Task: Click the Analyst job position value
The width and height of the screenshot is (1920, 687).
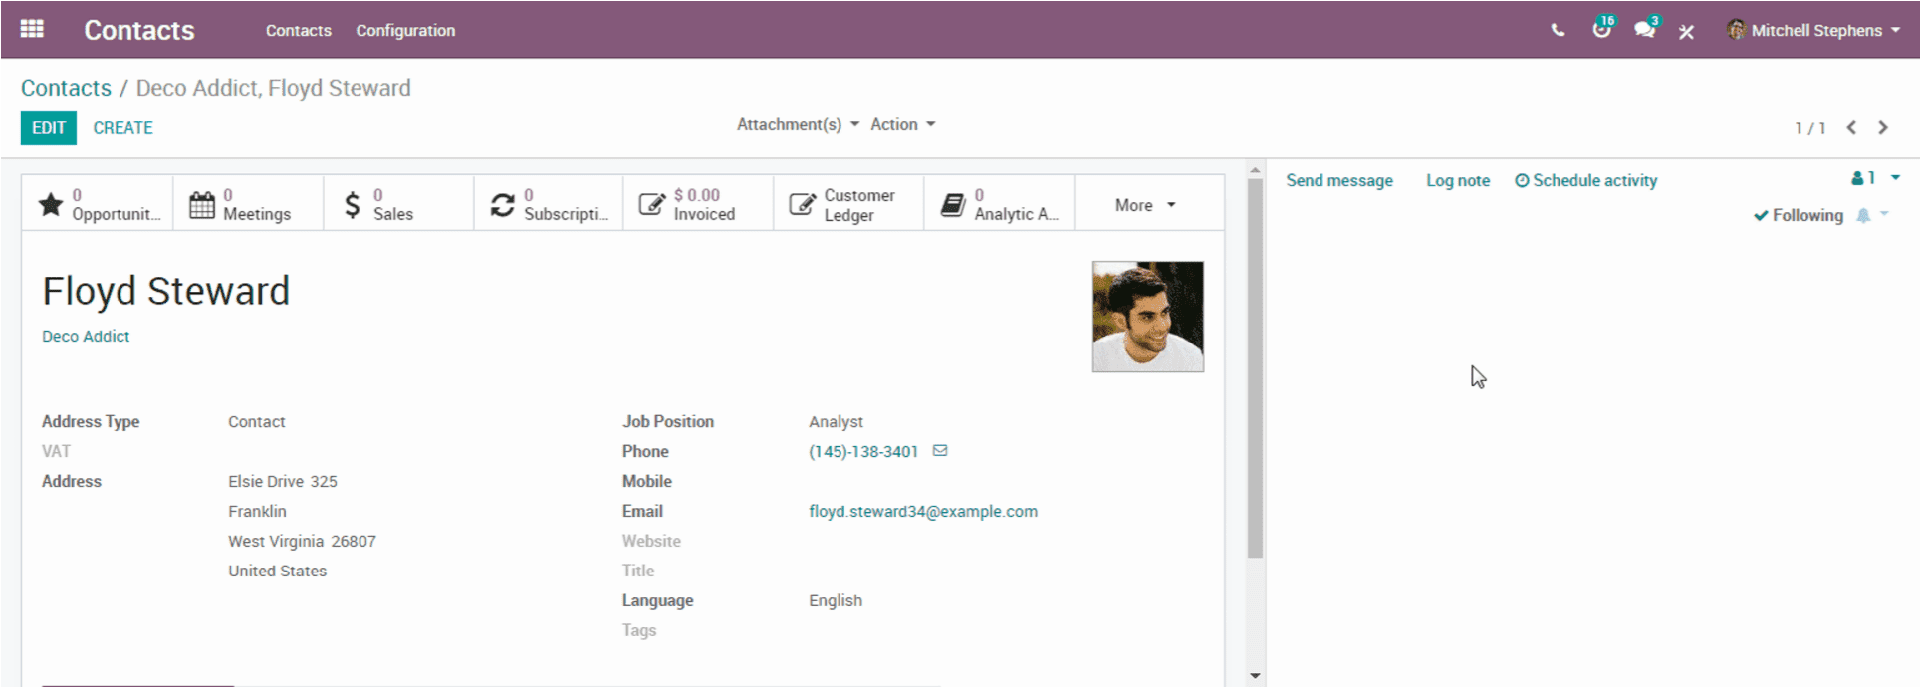Action: [x=836, y=422]
